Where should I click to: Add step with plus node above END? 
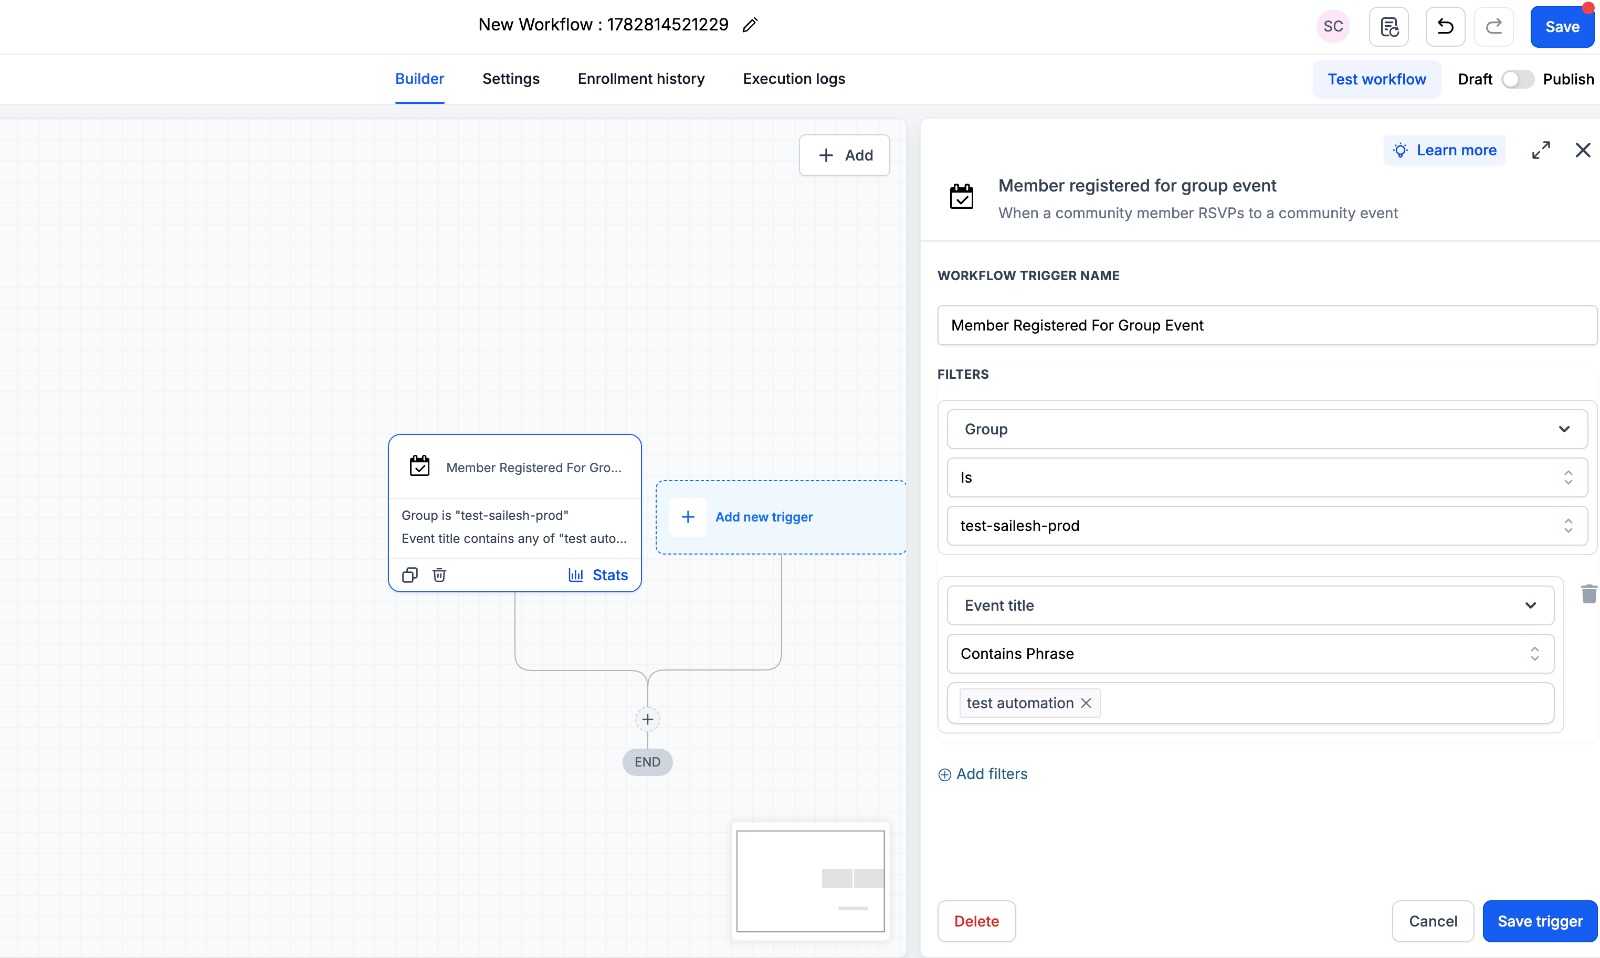pos(648,719)
